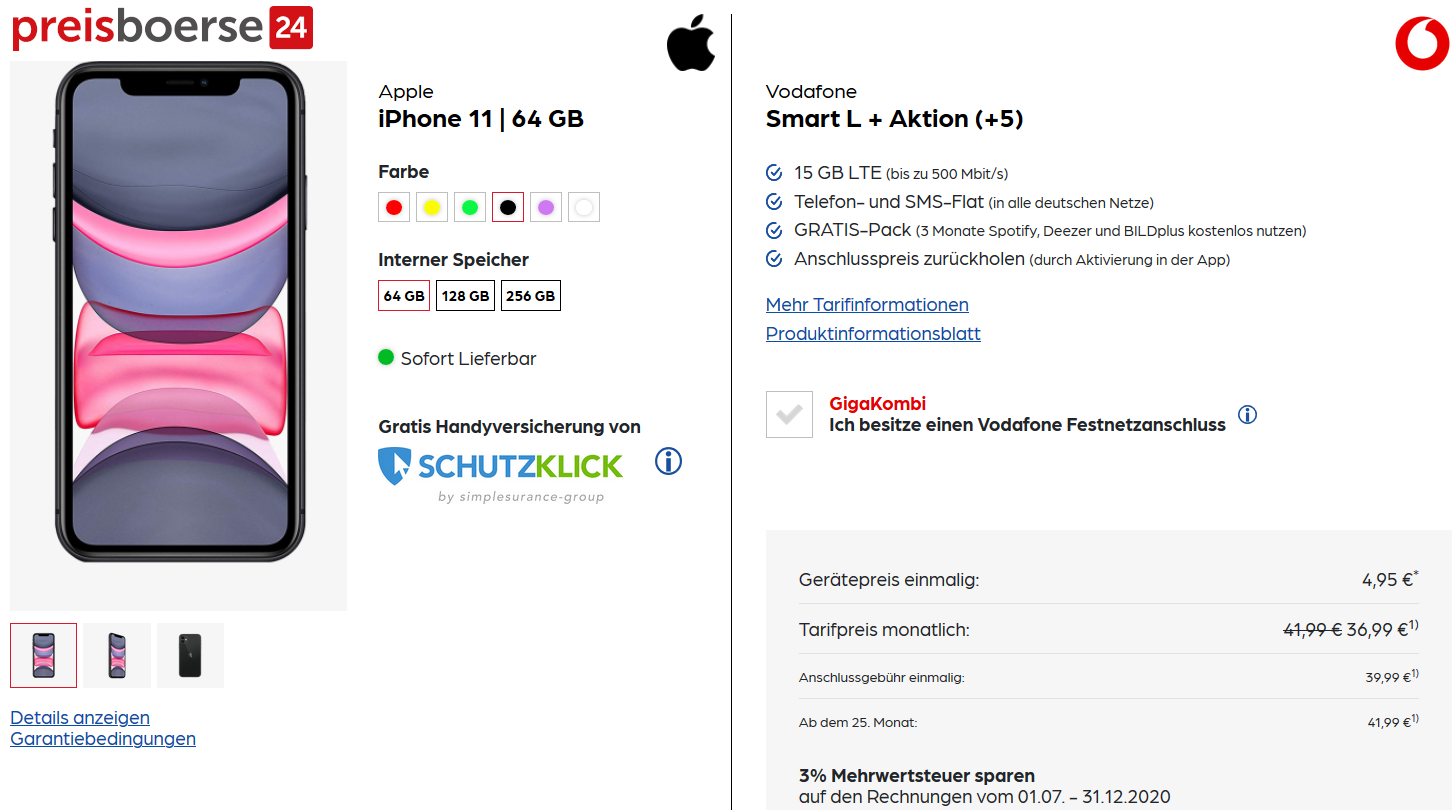Click the Vodafone logo icon
Viewport: 1456px width, 810px height.
pos(1422,44)
